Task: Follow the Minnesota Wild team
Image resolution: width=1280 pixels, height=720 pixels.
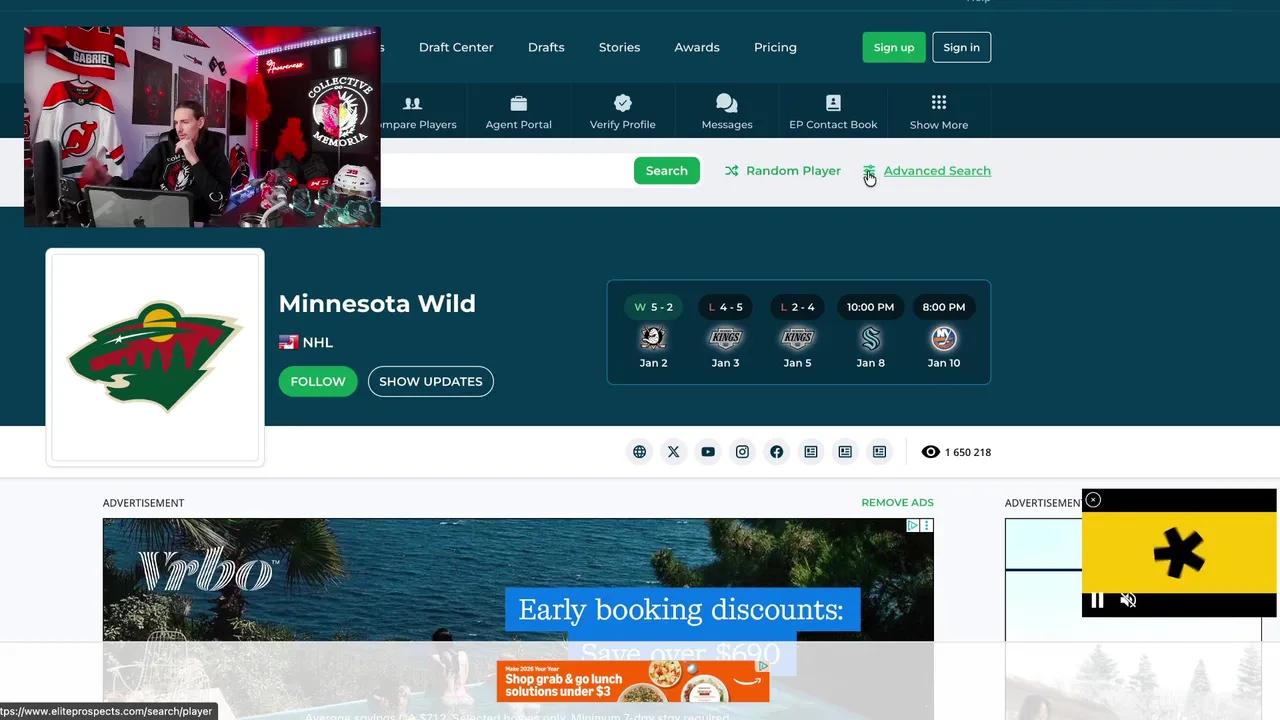Action: (x=318, y=381)
